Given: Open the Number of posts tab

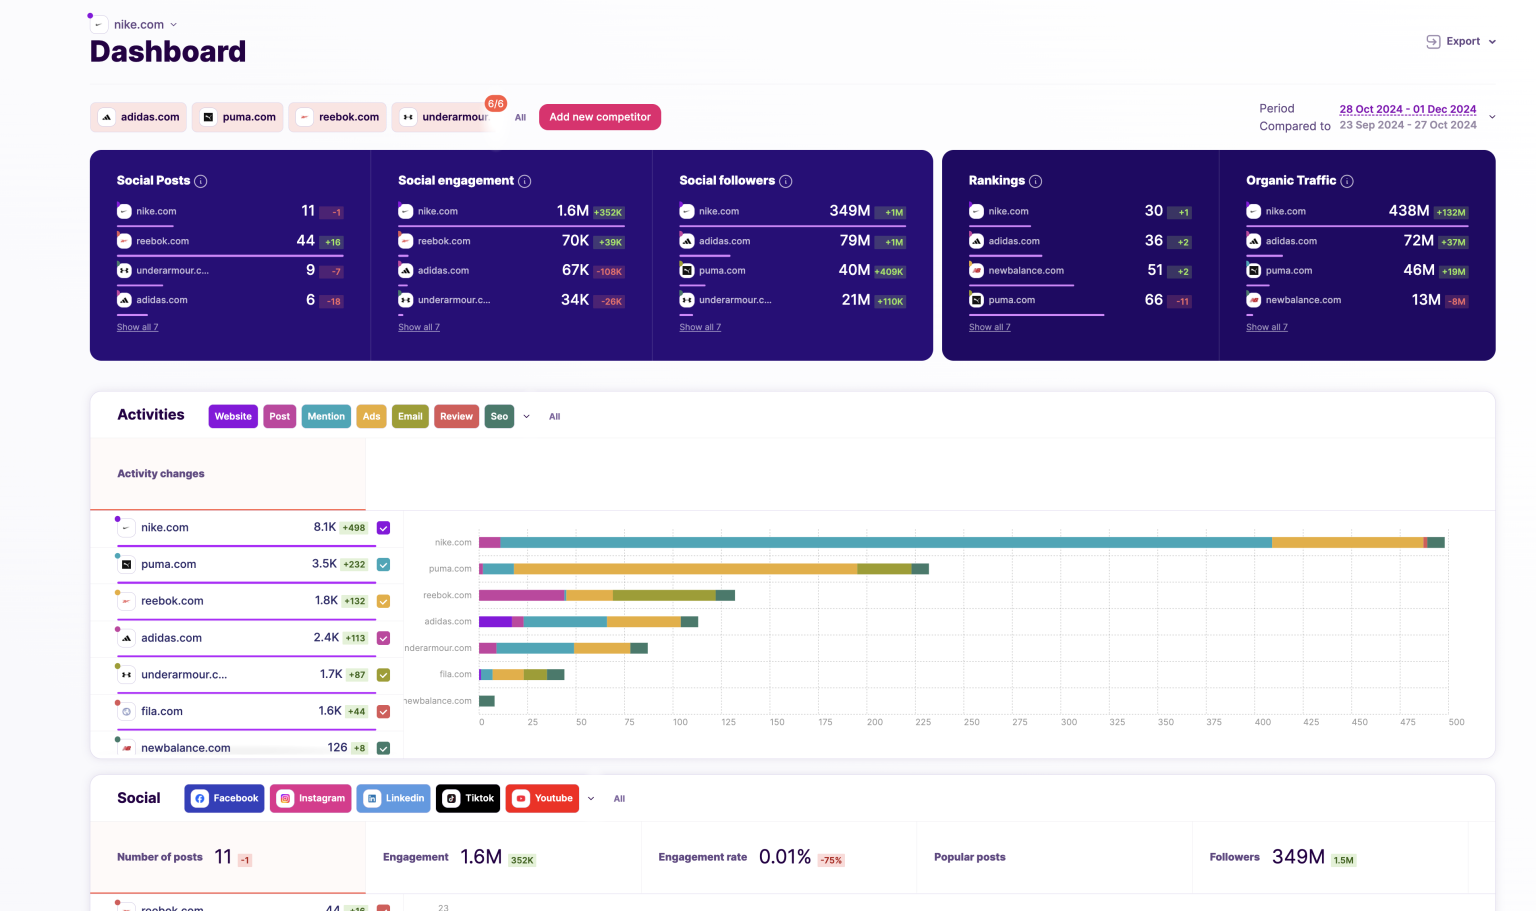Looking at the screenshot, I should (x=159, y=857).
